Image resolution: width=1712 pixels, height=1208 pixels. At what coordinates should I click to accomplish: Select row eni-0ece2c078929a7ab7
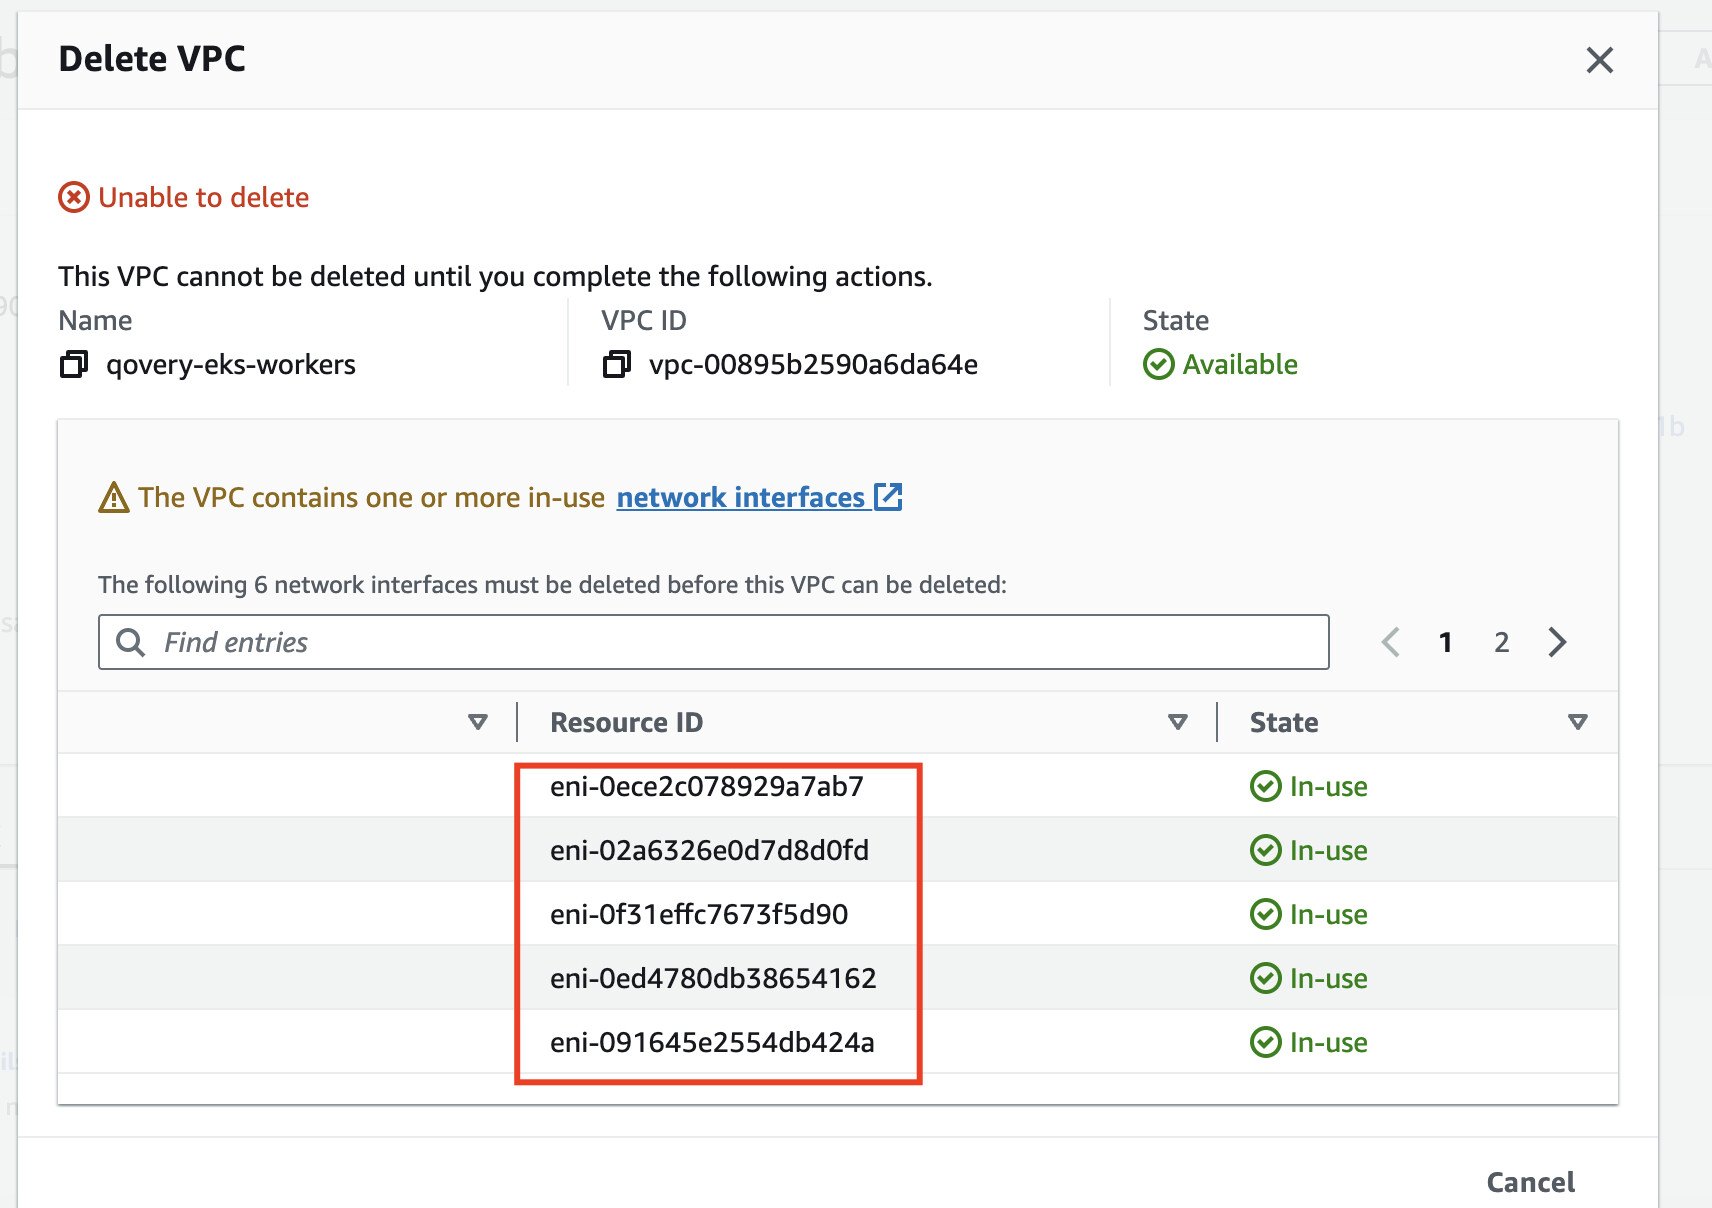coord(706,786)
